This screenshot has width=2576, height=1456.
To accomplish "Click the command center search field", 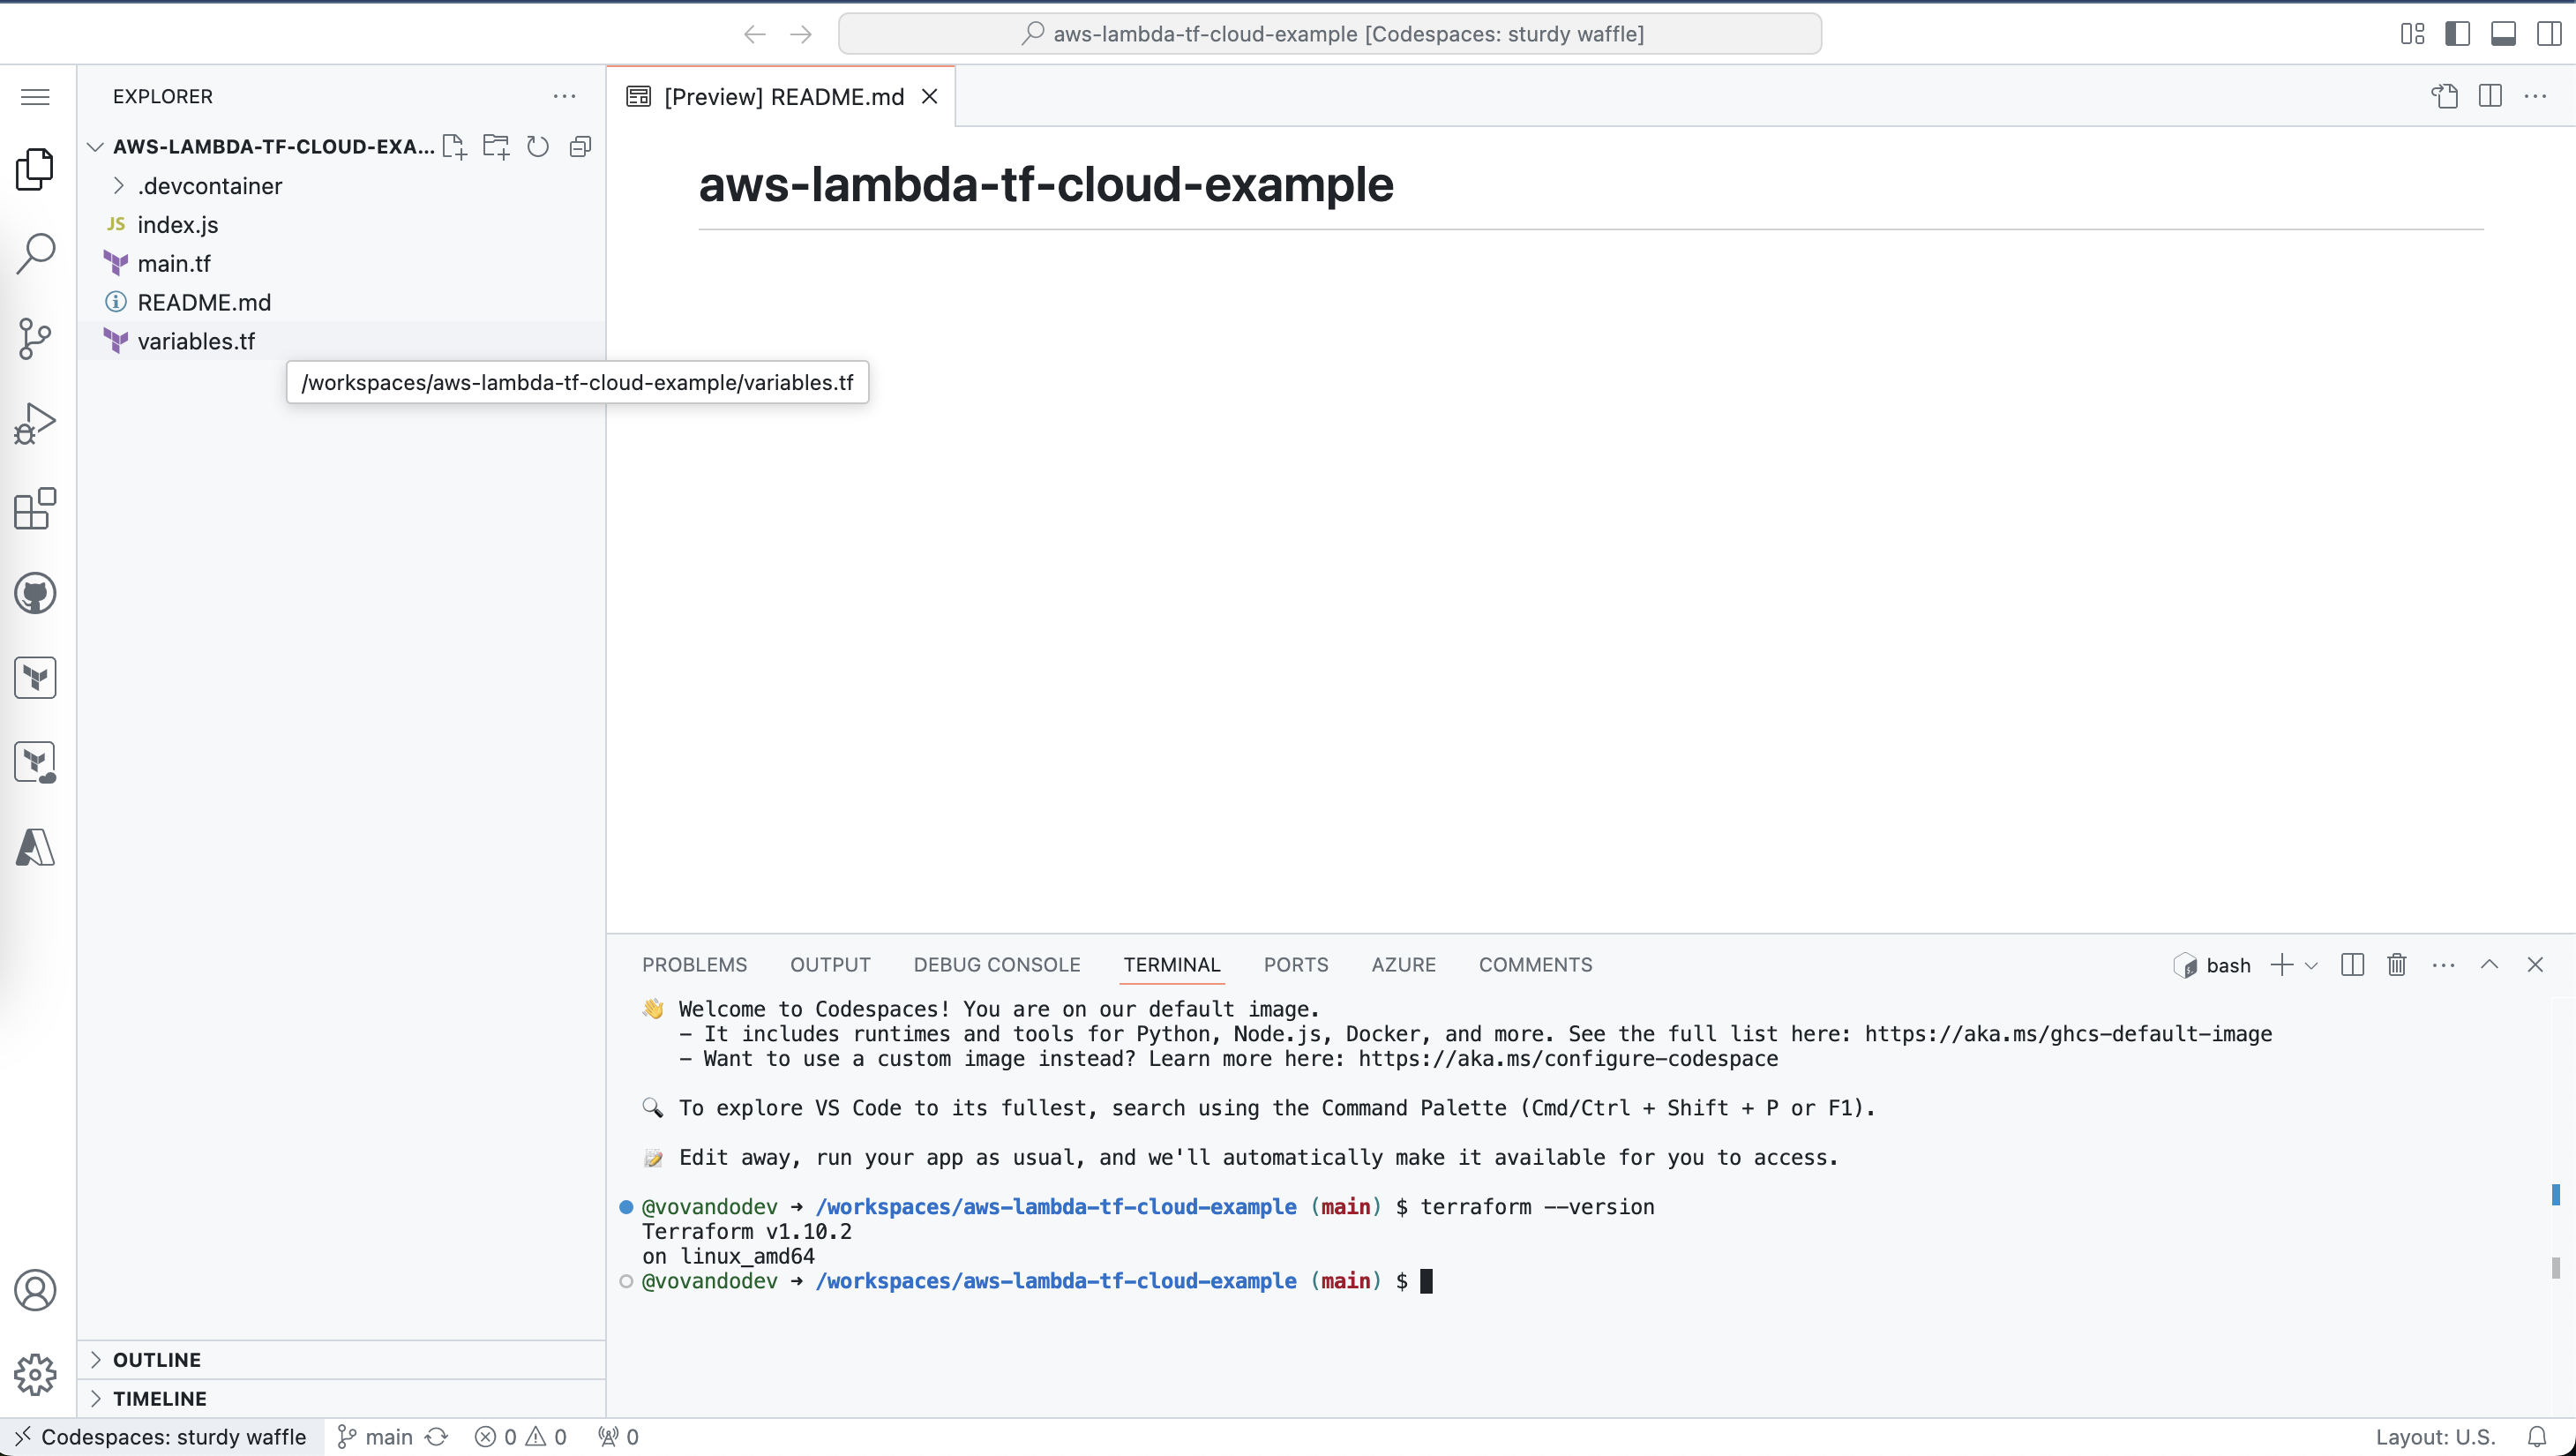I will click(1330, 34).
